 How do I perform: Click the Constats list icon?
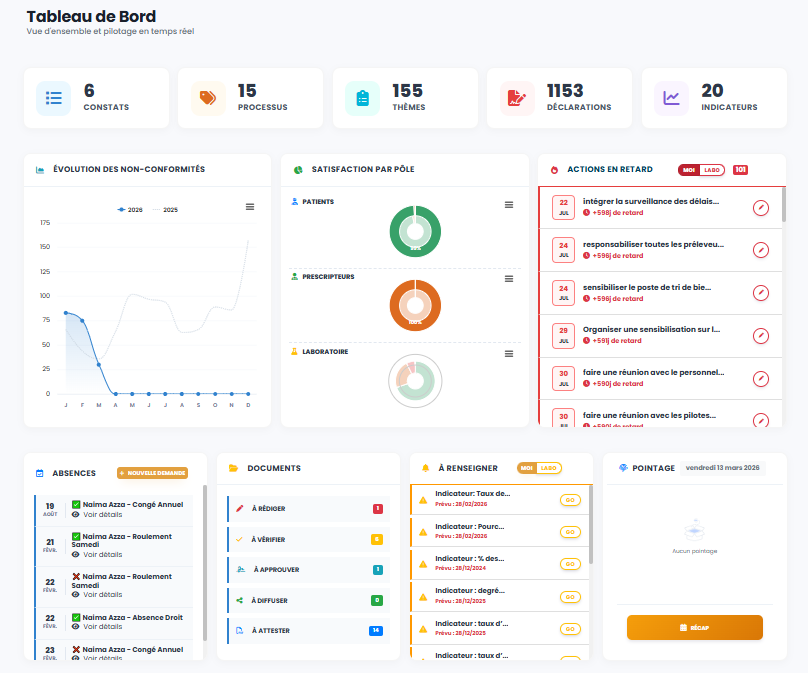click(x=54, y=98)
